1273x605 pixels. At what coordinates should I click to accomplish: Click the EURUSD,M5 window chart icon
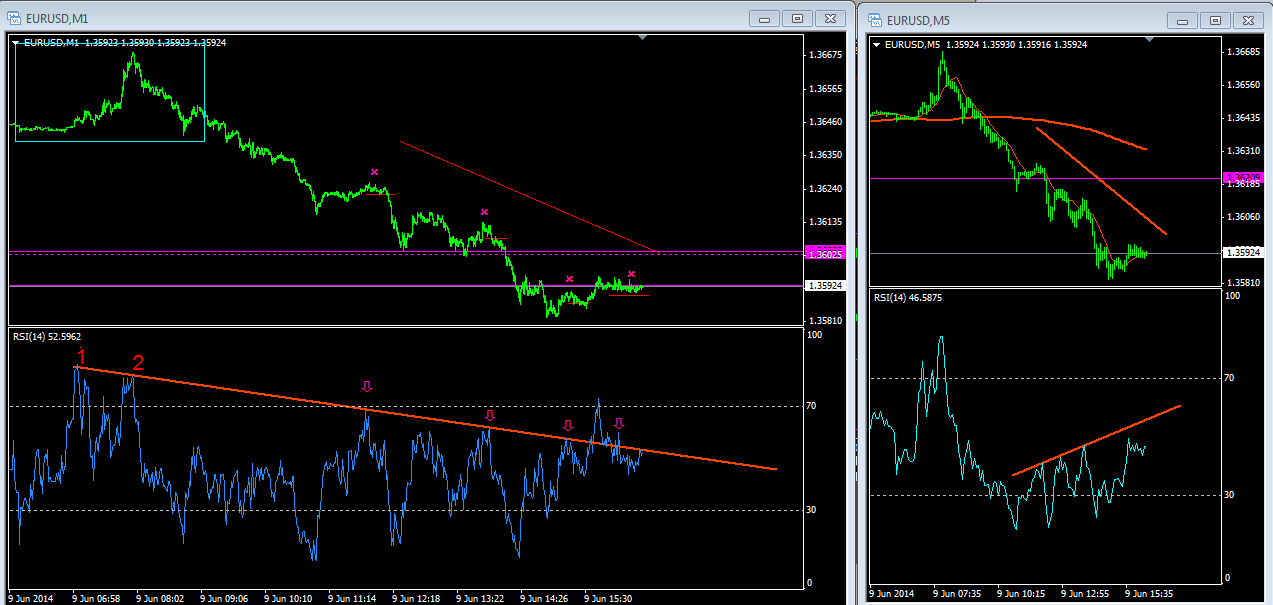[874, 19]
